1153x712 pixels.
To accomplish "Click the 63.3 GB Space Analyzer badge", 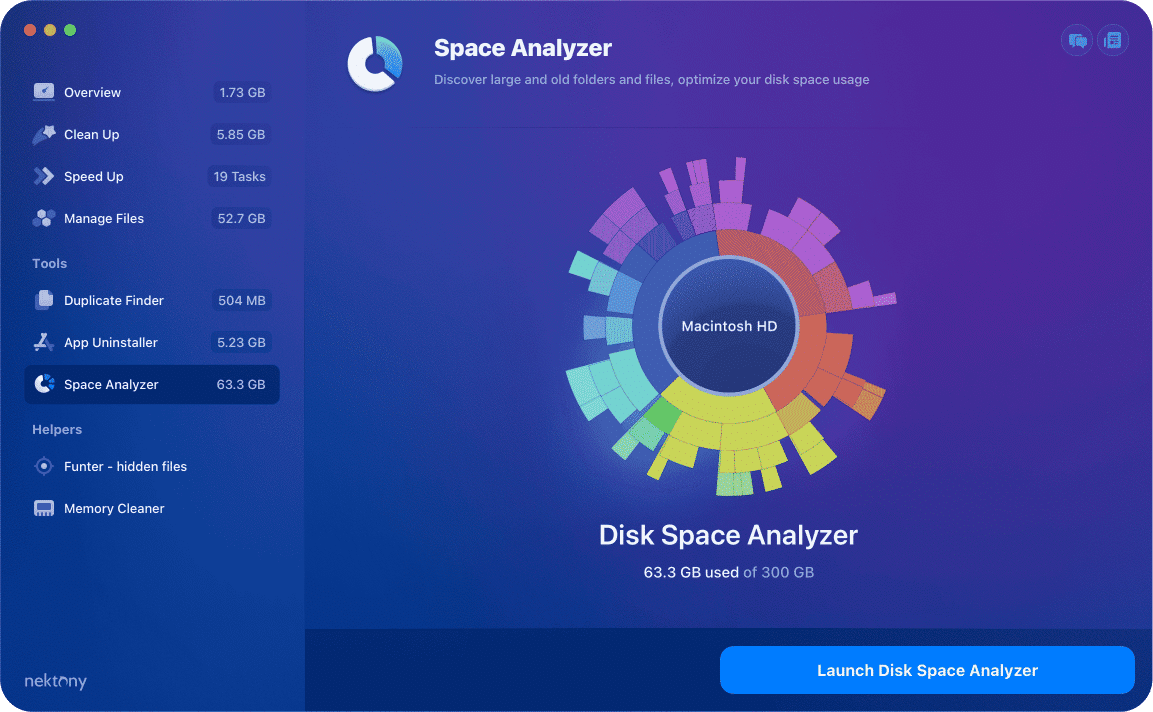I will tap(240, 384).
